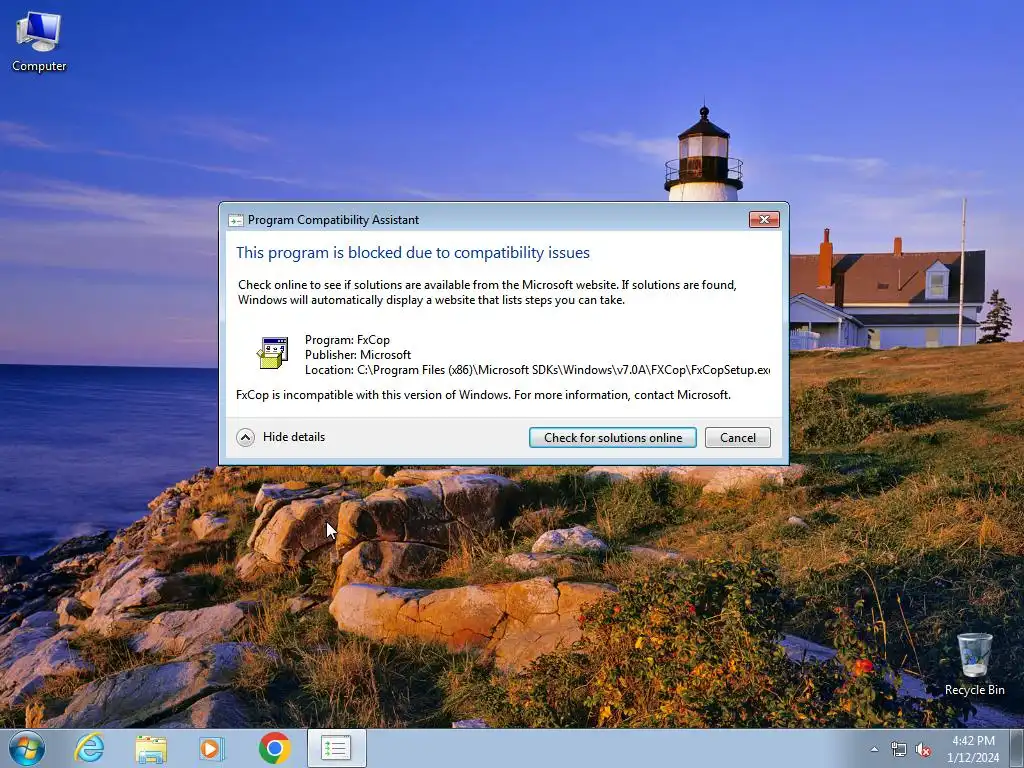Select the active Compatibility Assistant taskbar button

tap(337, 748)
